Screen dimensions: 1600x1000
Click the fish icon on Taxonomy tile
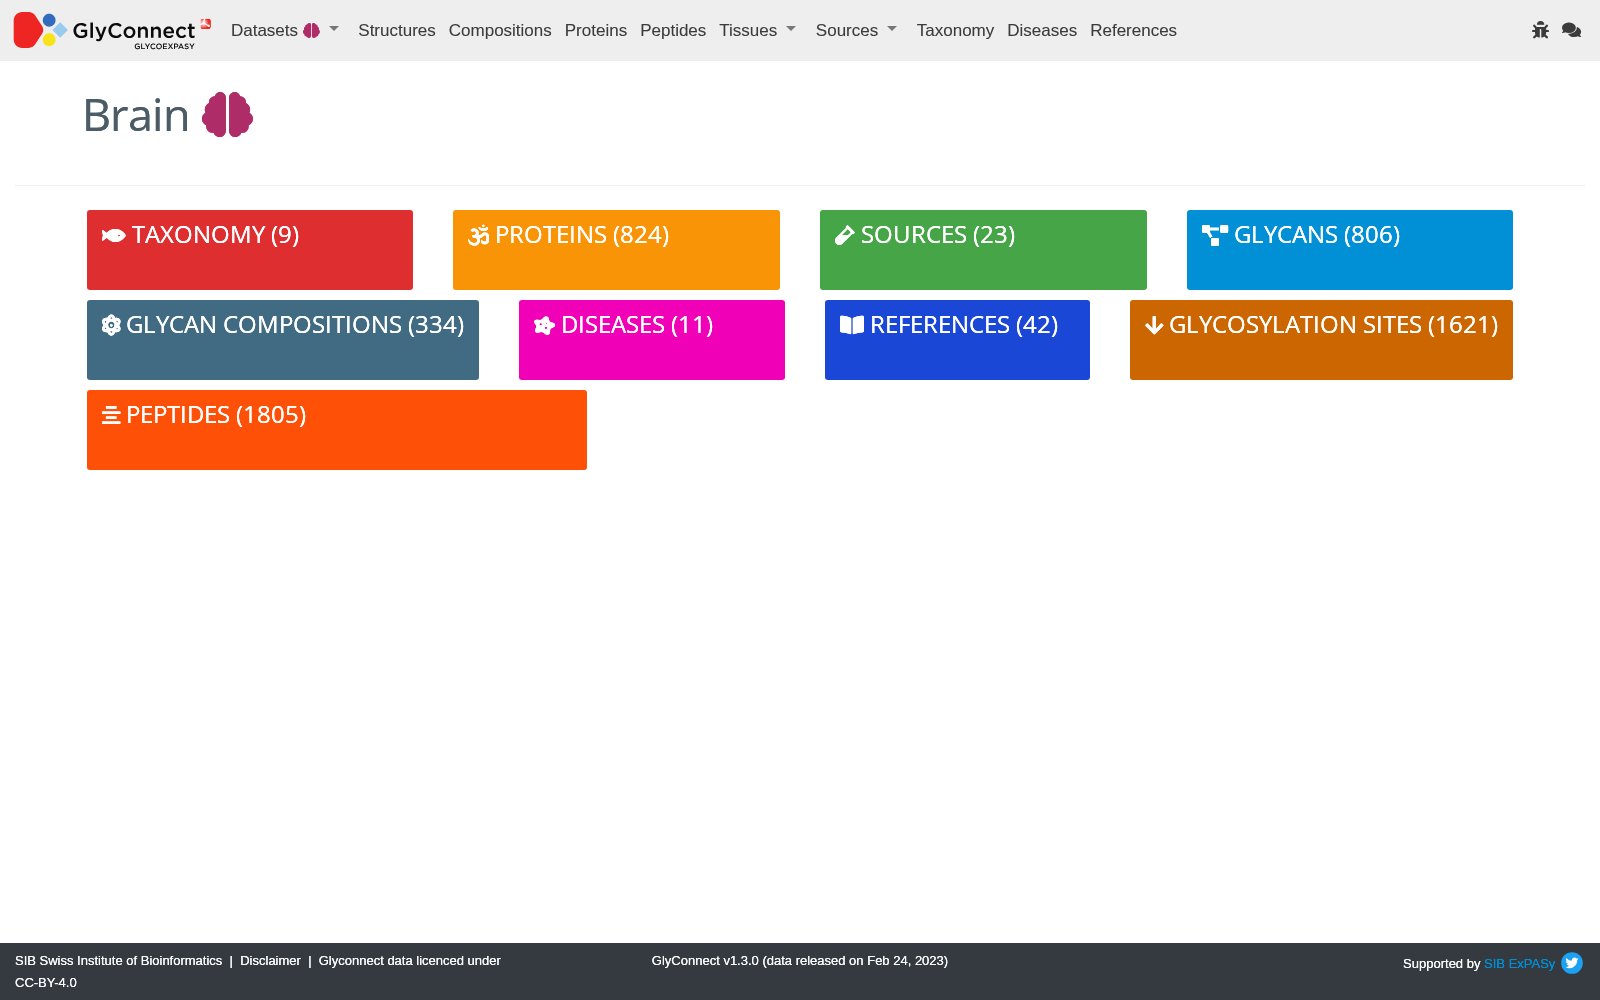113,235
